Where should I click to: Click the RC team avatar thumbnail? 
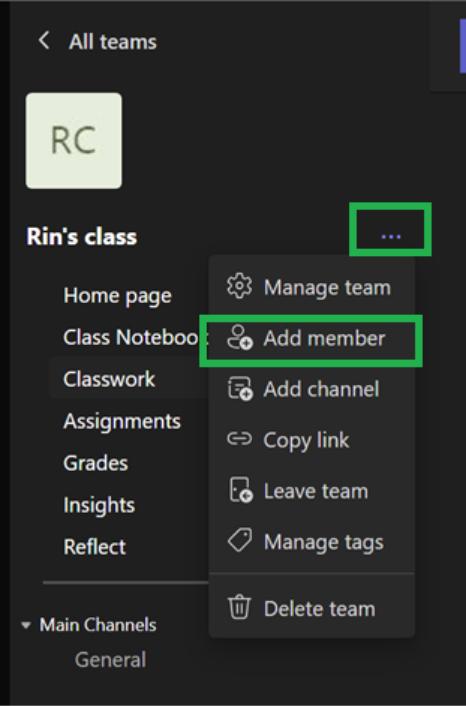(x=74, y=140)
